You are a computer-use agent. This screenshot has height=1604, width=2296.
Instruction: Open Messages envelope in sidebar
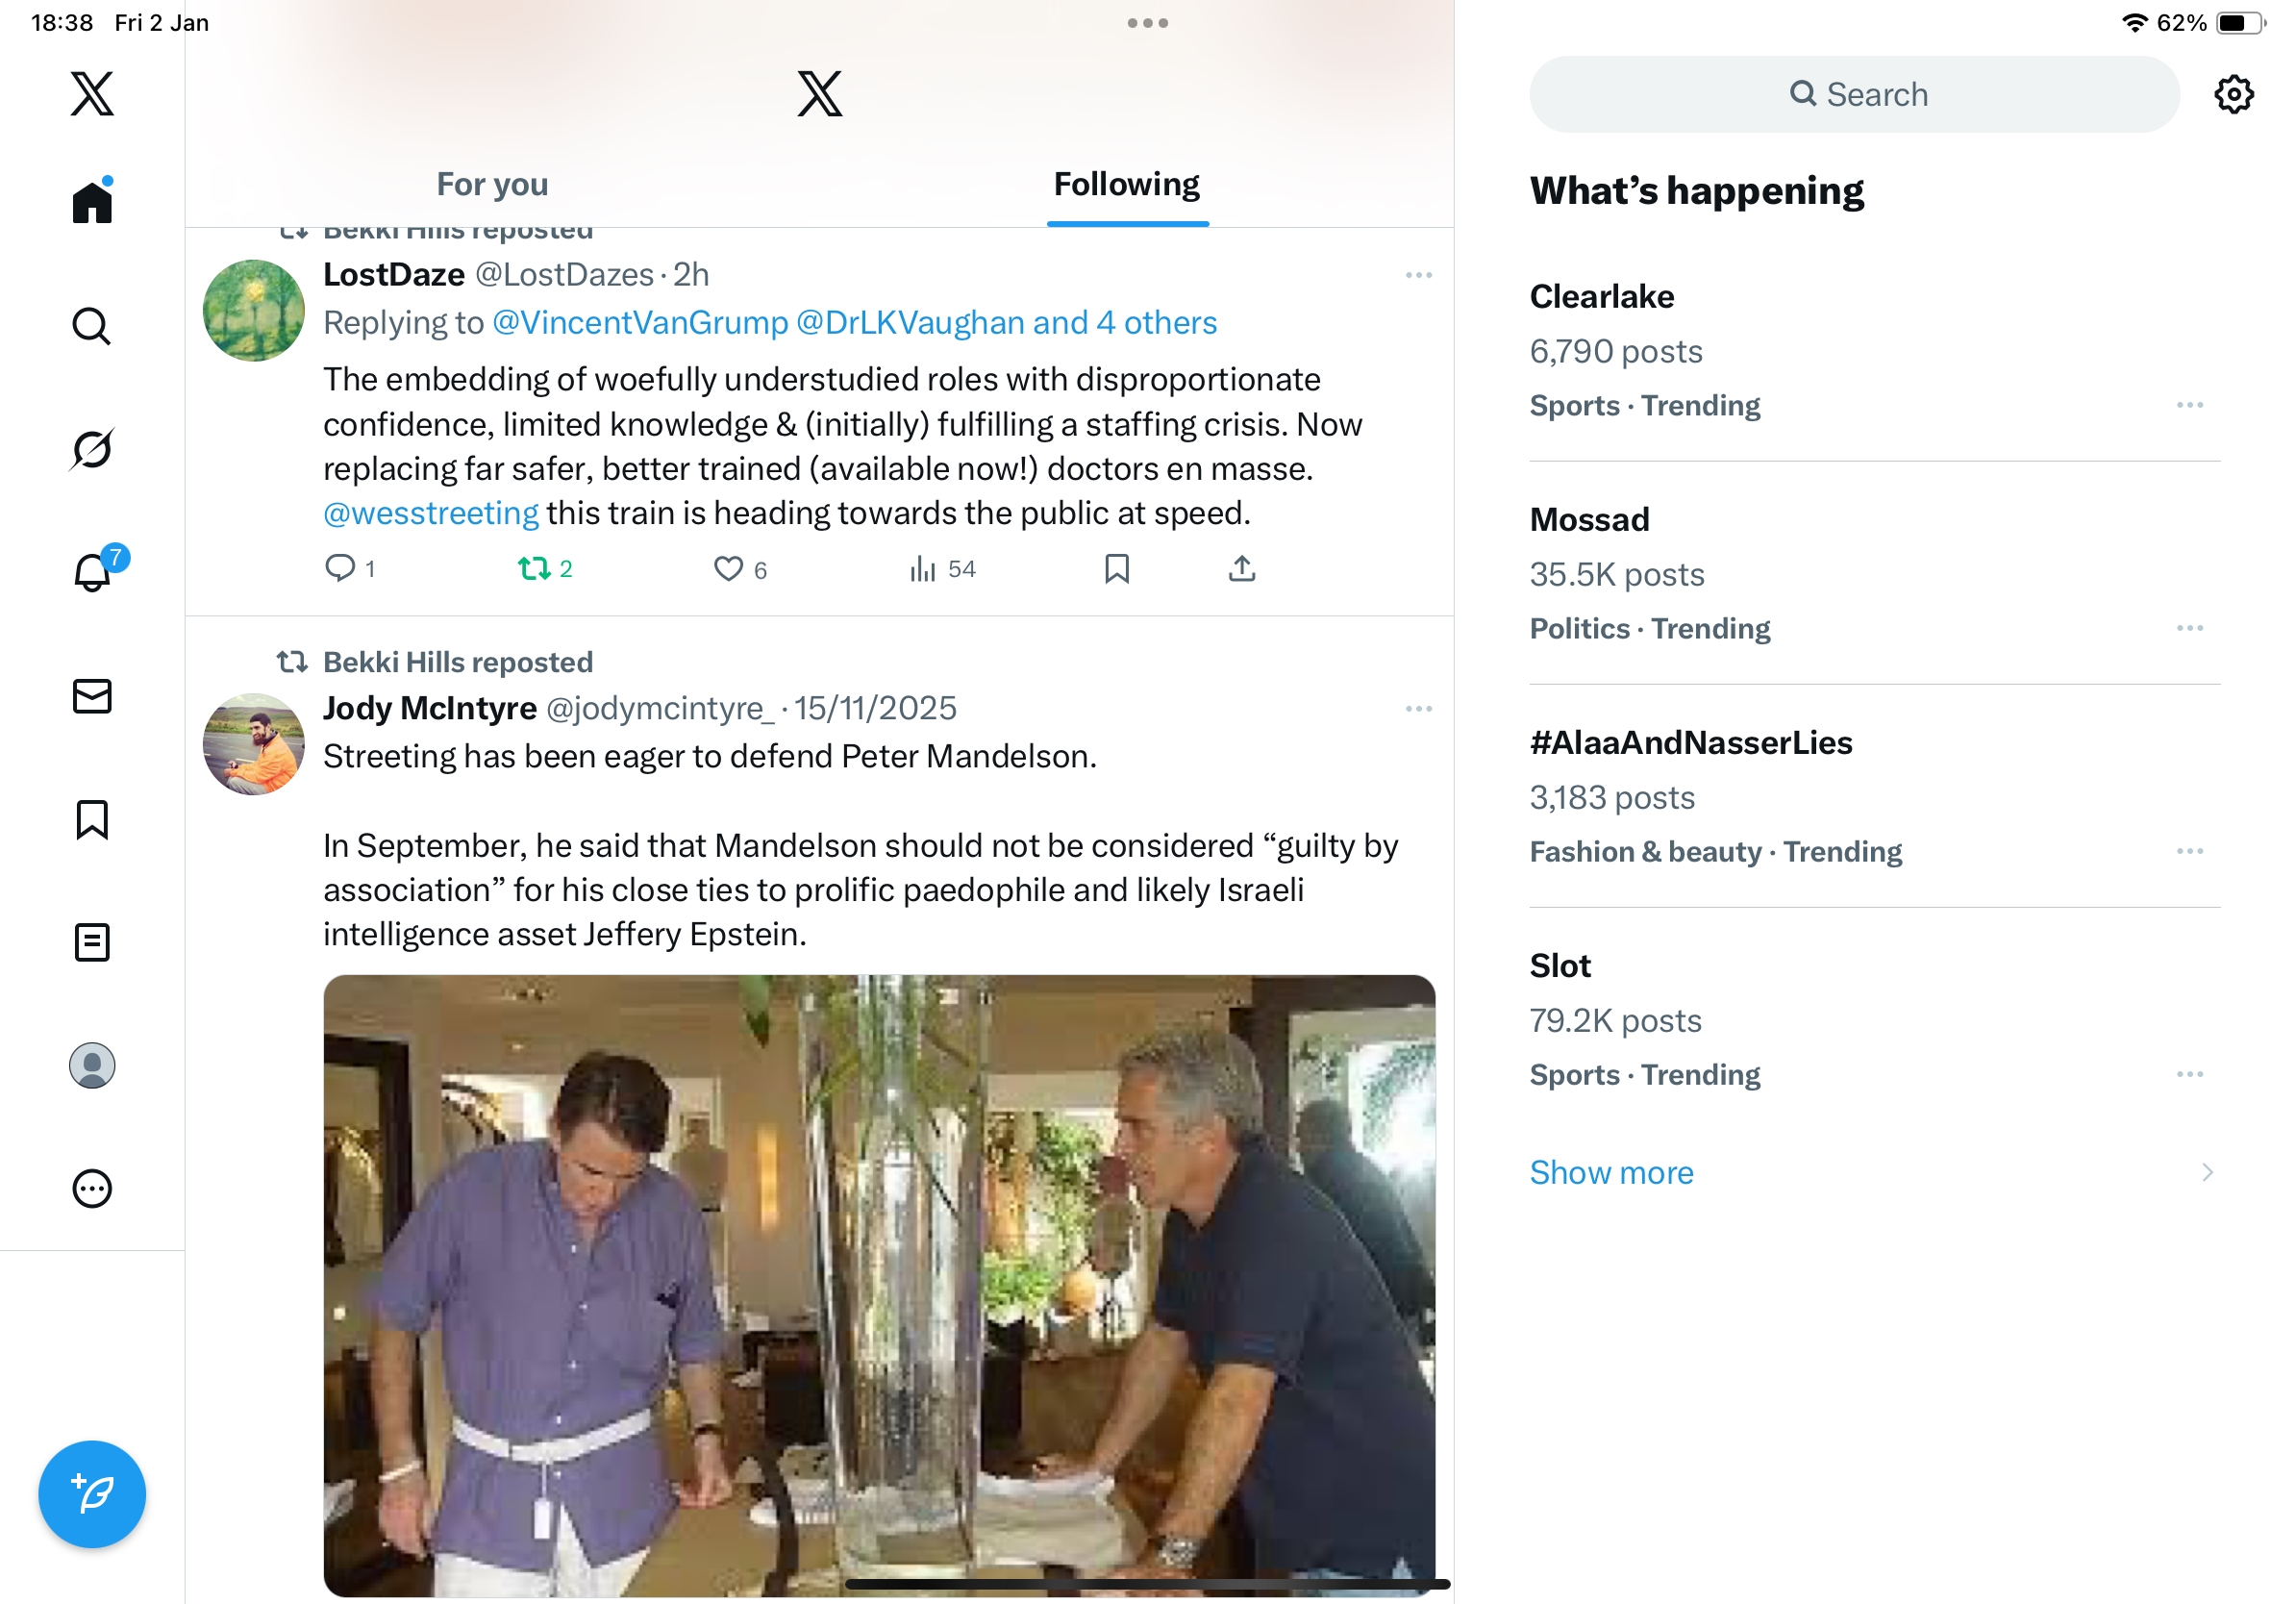[x=92, y=696]
